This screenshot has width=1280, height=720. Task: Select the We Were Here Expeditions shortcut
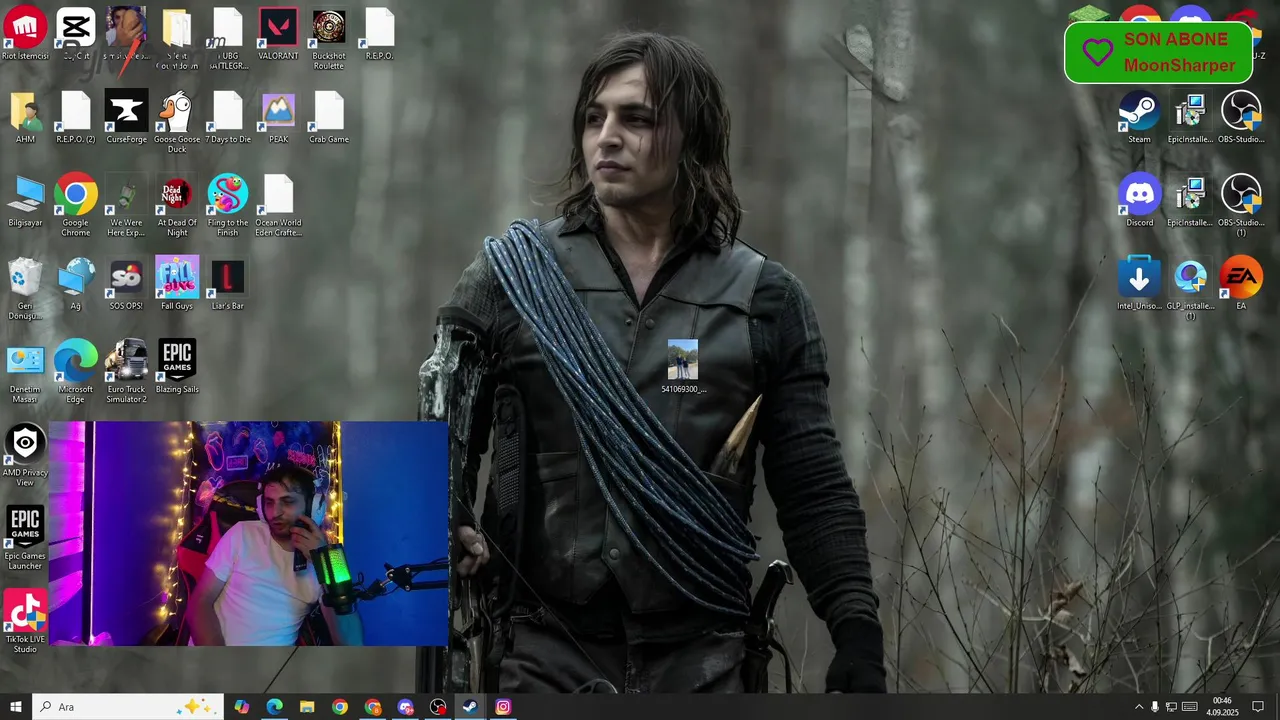click(126, 194)
